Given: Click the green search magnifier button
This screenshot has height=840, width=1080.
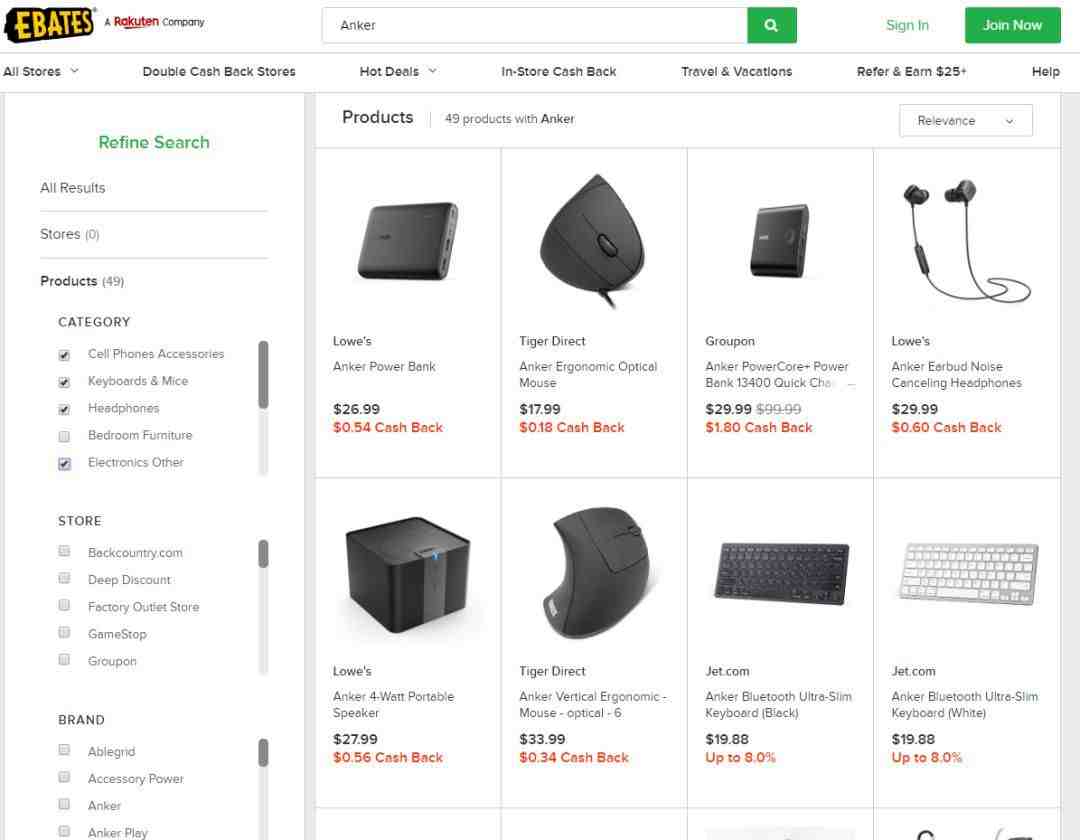Looking at the screenshot, I should point(771,26).
